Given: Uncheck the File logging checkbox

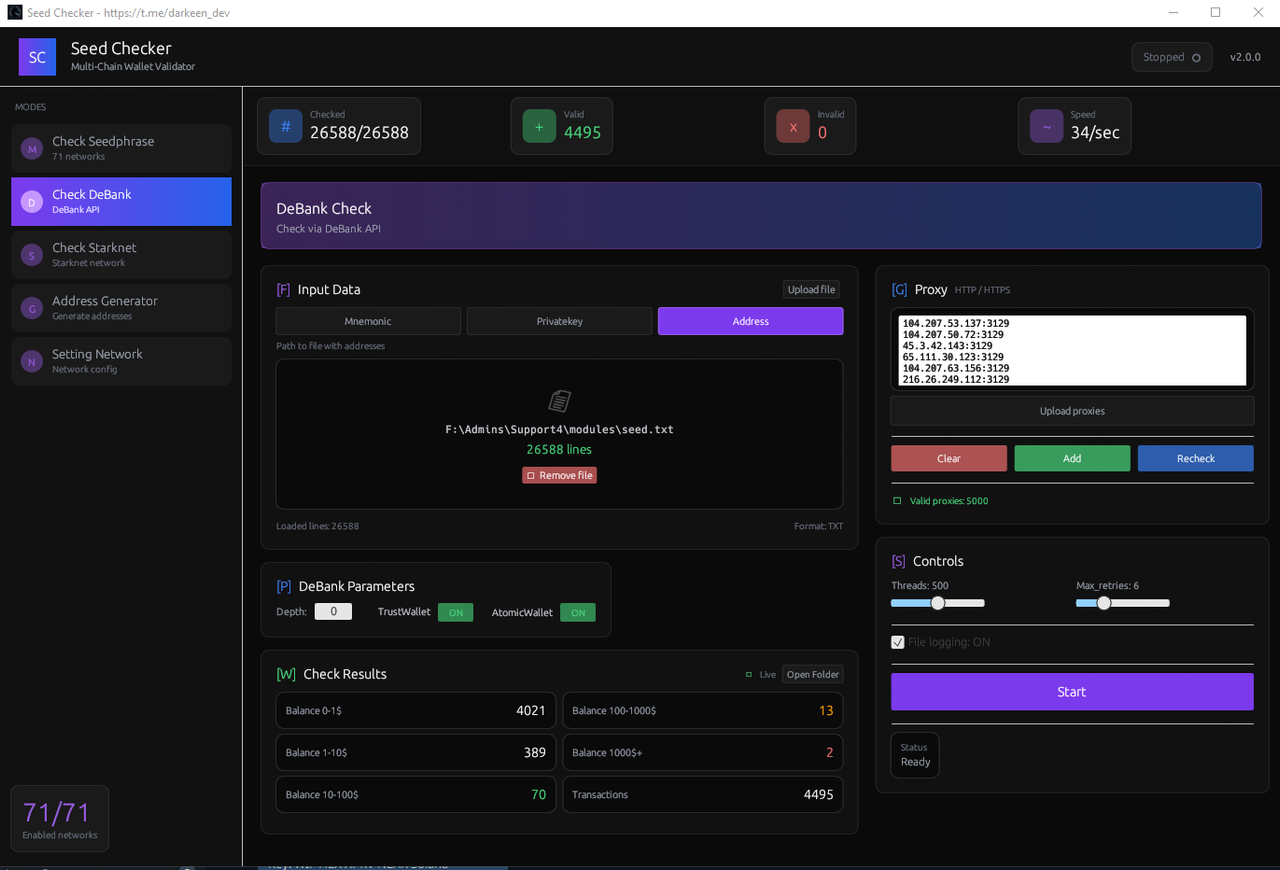Looking at the screenshot, I should 897,642.
